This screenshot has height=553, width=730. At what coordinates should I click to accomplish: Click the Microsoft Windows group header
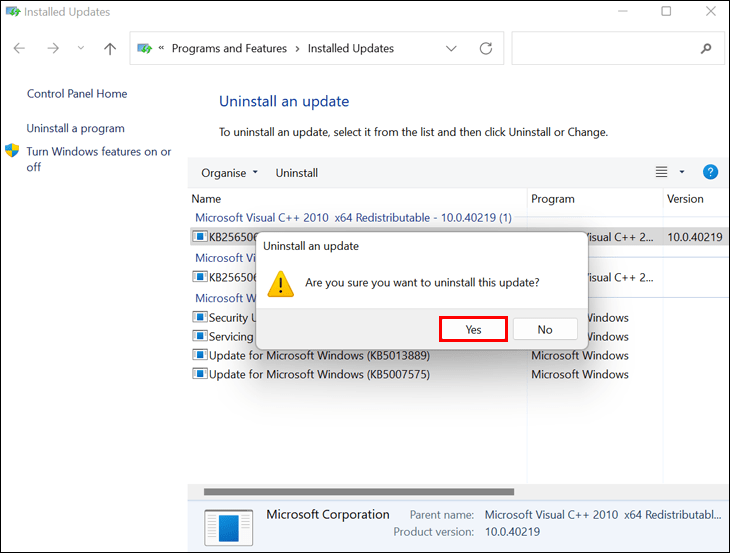[225, 298]
